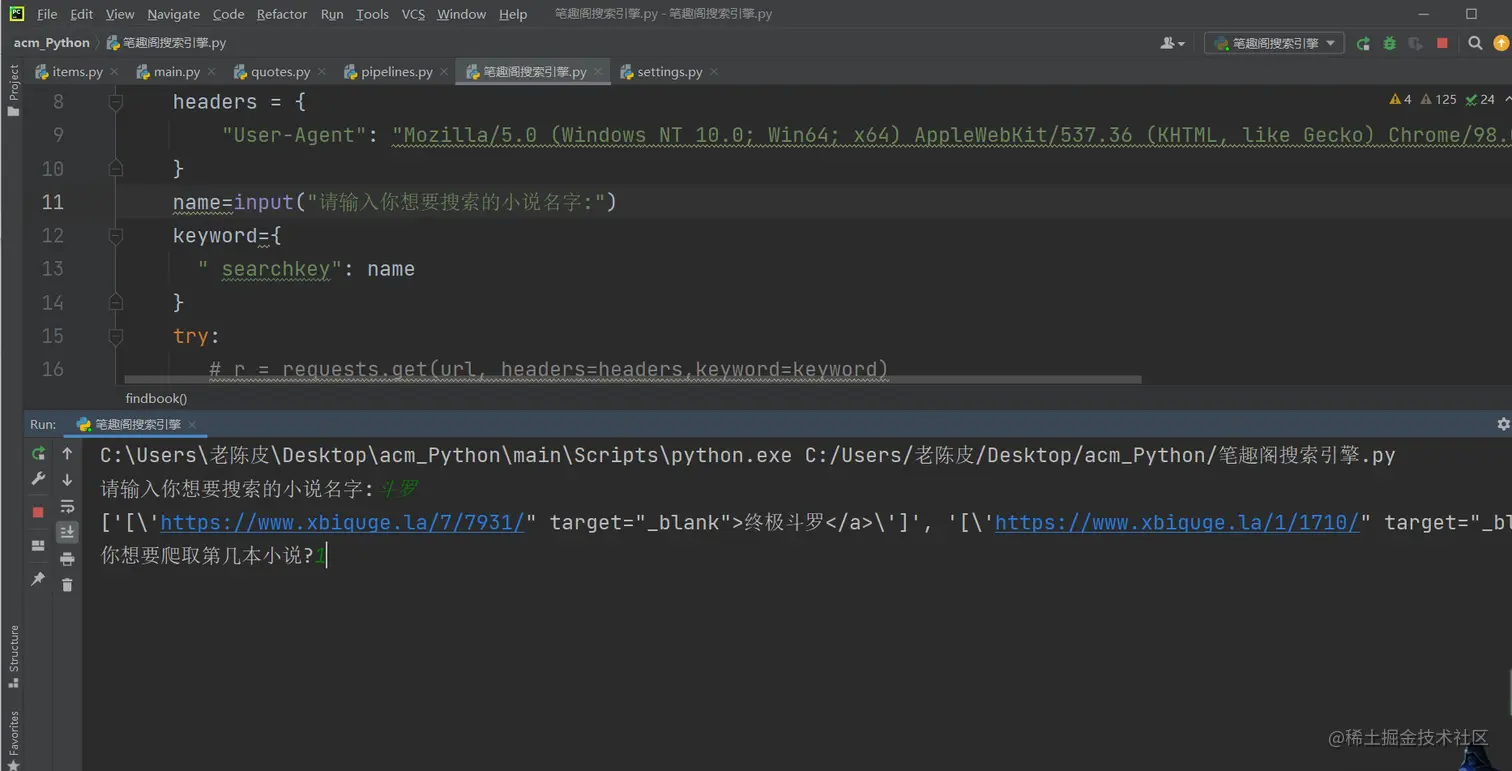Viewport: 1512px width, 771px height.
Task: Open the Structure tool window sidebar tab
Action: click(x=13, y=657)
